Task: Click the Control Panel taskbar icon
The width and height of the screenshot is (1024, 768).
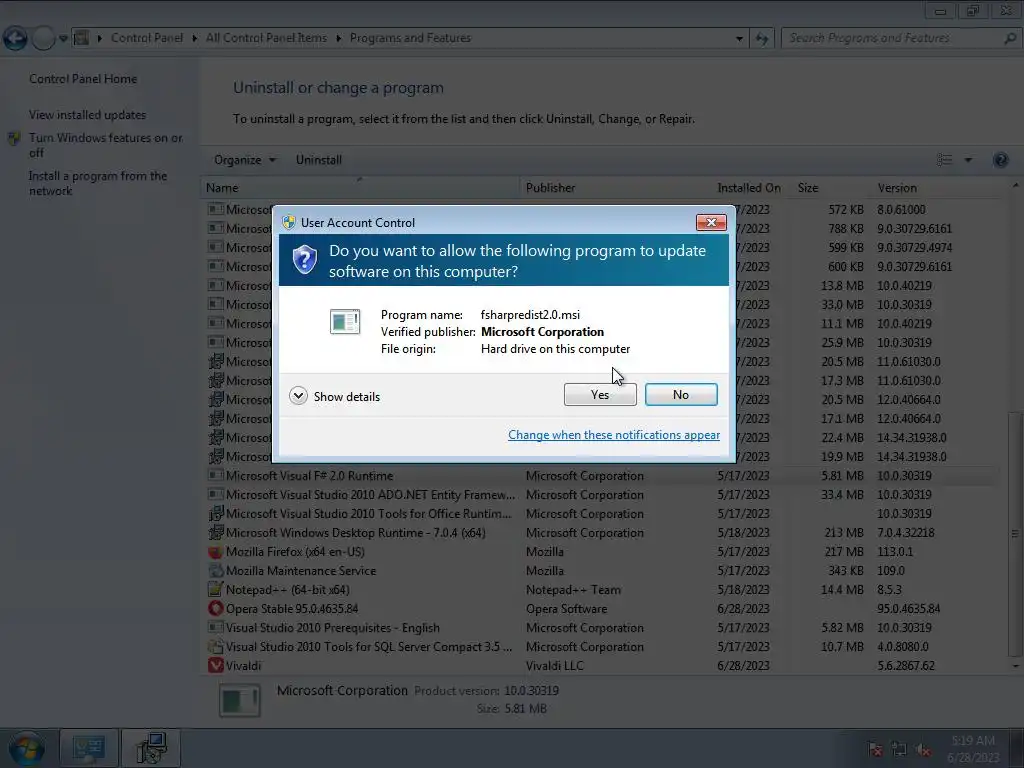Action: [88, 748]
